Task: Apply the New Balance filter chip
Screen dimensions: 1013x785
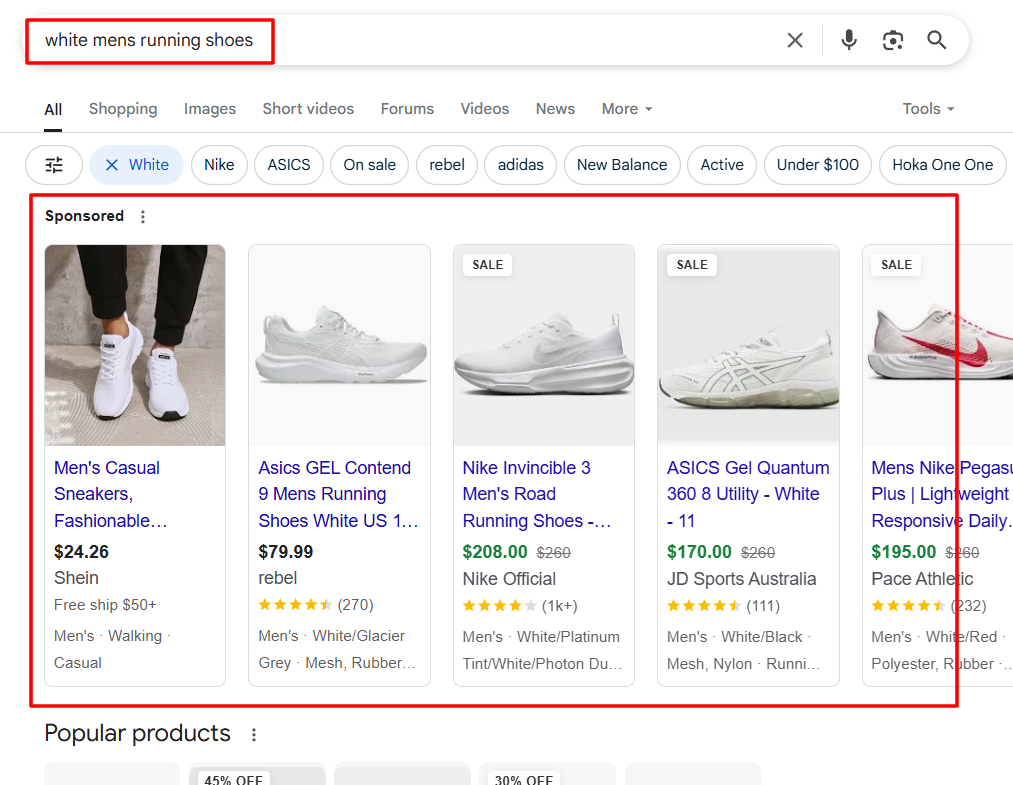Action: tap(621, 165)
